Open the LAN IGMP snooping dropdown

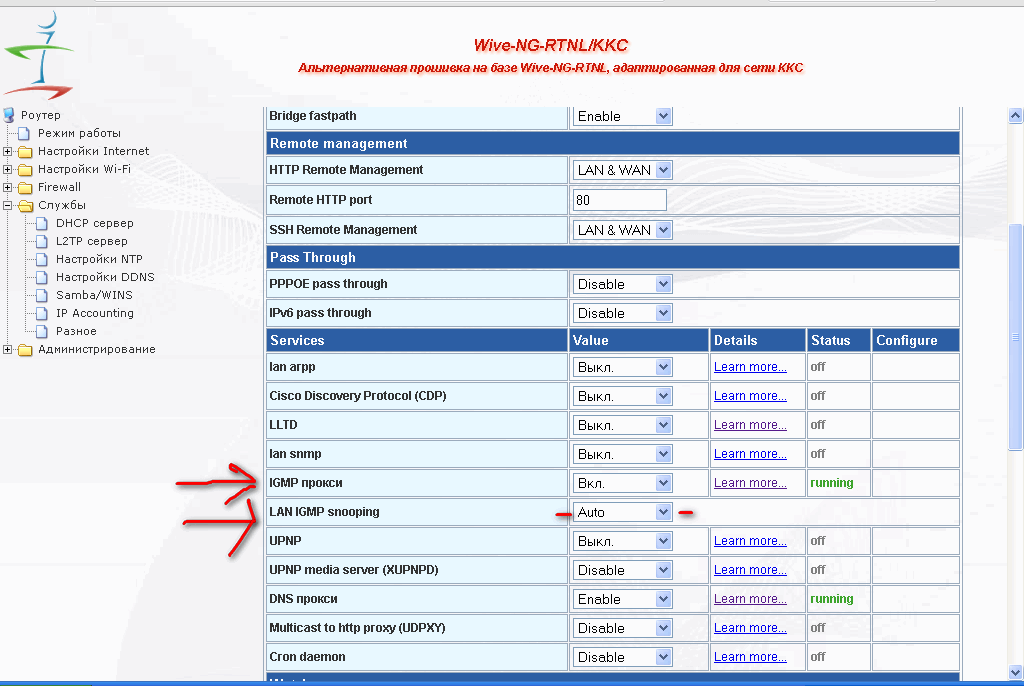tap(622, 512)
